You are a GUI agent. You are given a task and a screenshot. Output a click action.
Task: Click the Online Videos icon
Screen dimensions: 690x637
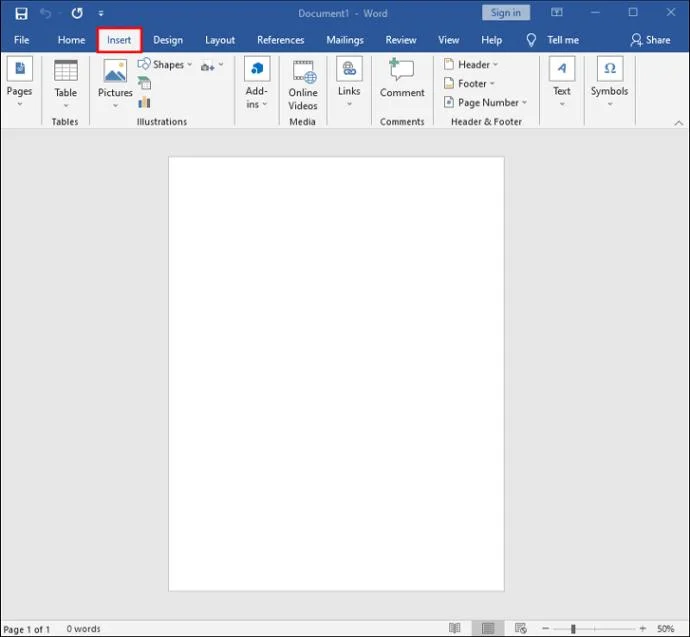[x=305, y=72]
